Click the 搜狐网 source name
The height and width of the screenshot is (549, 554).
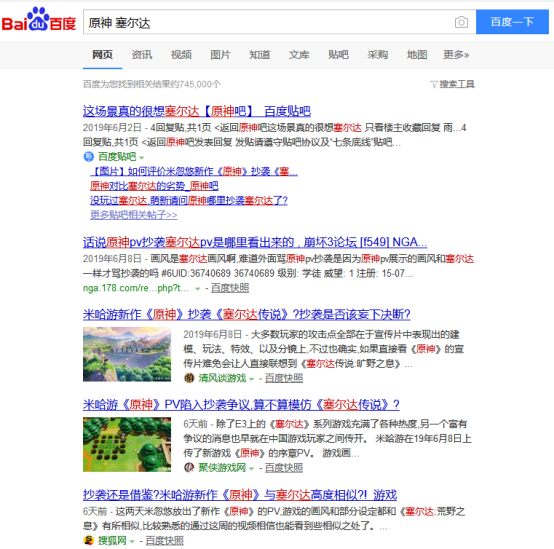112,541
